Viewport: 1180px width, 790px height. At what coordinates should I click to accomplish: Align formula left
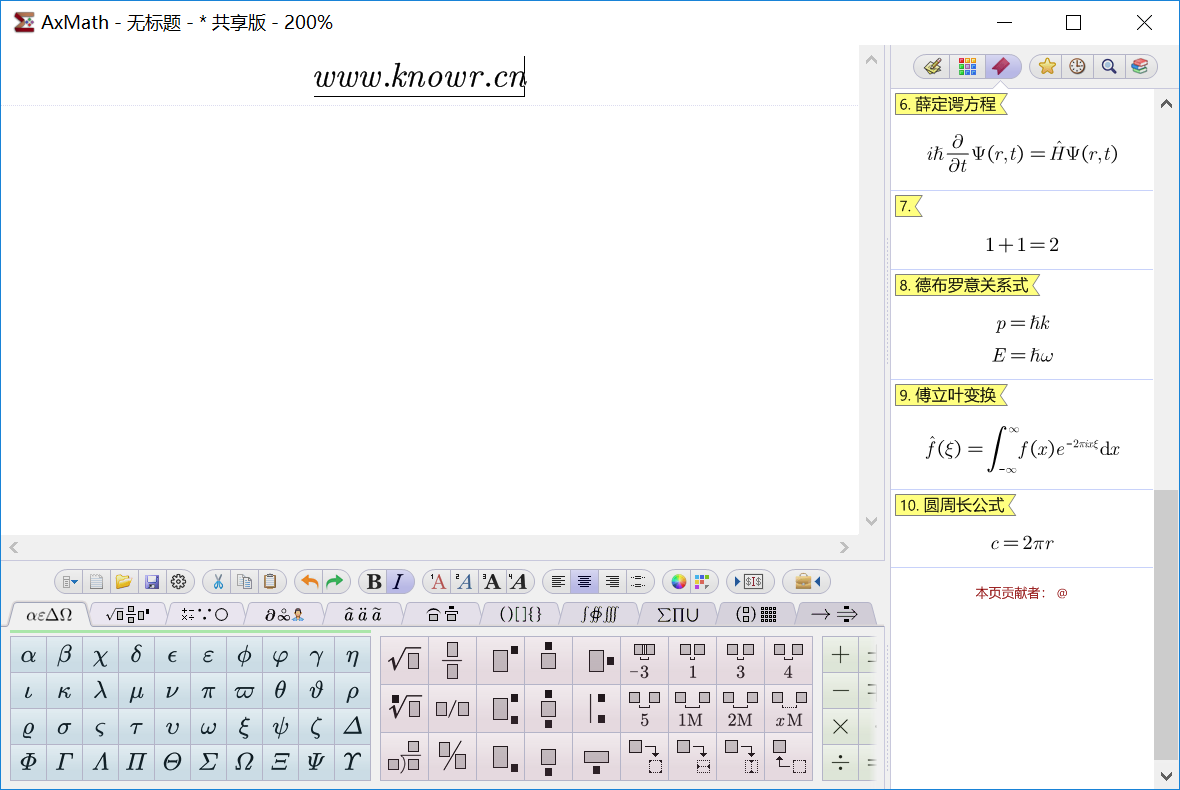click(558, 582)
